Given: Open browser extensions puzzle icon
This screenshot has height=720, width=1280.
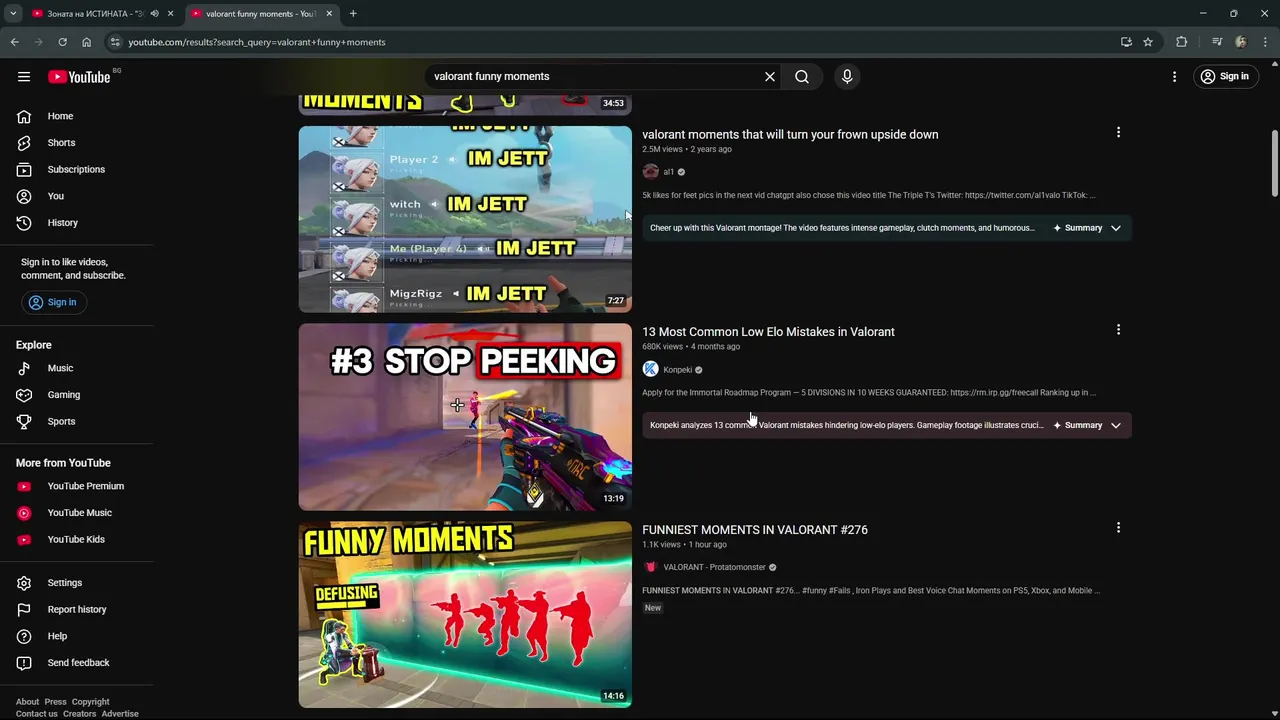Looking at the screenshot, I should point(1182,42).
